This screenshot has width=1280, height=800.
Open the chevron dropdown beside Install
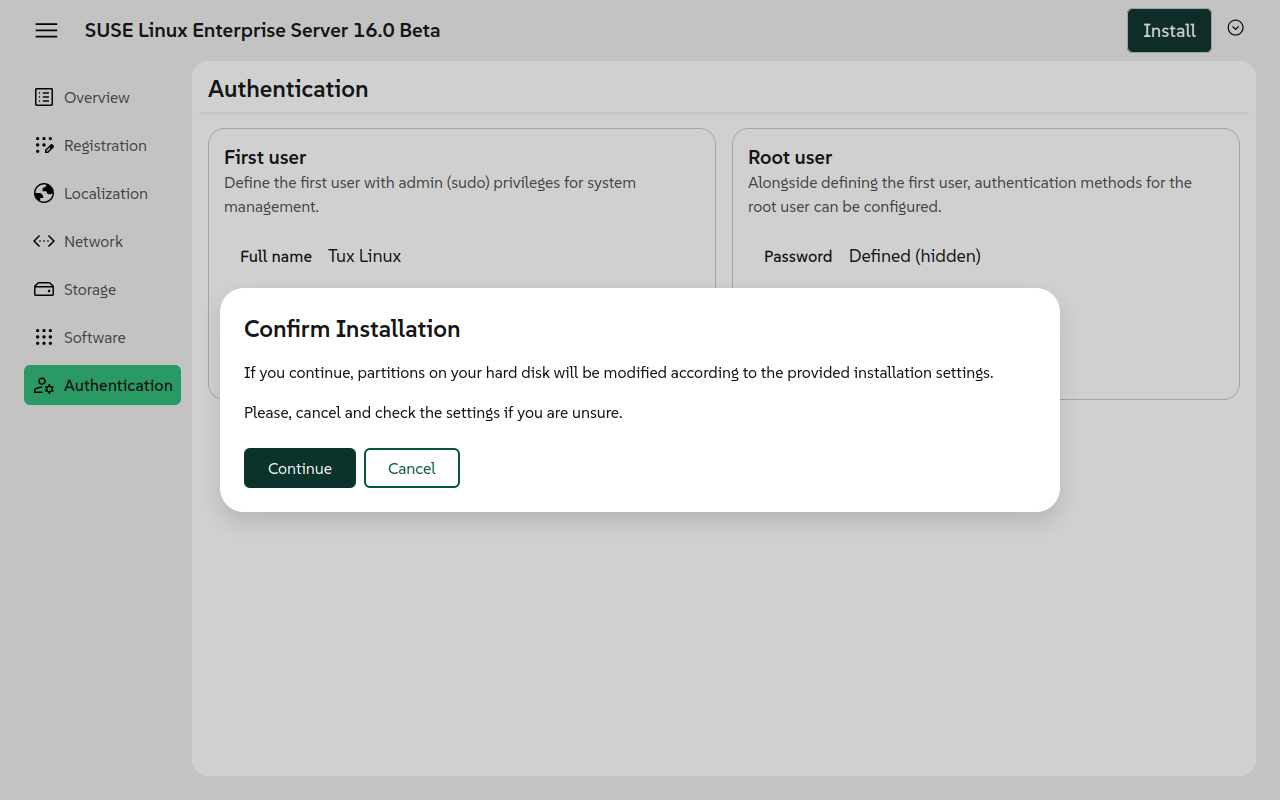1235,29
